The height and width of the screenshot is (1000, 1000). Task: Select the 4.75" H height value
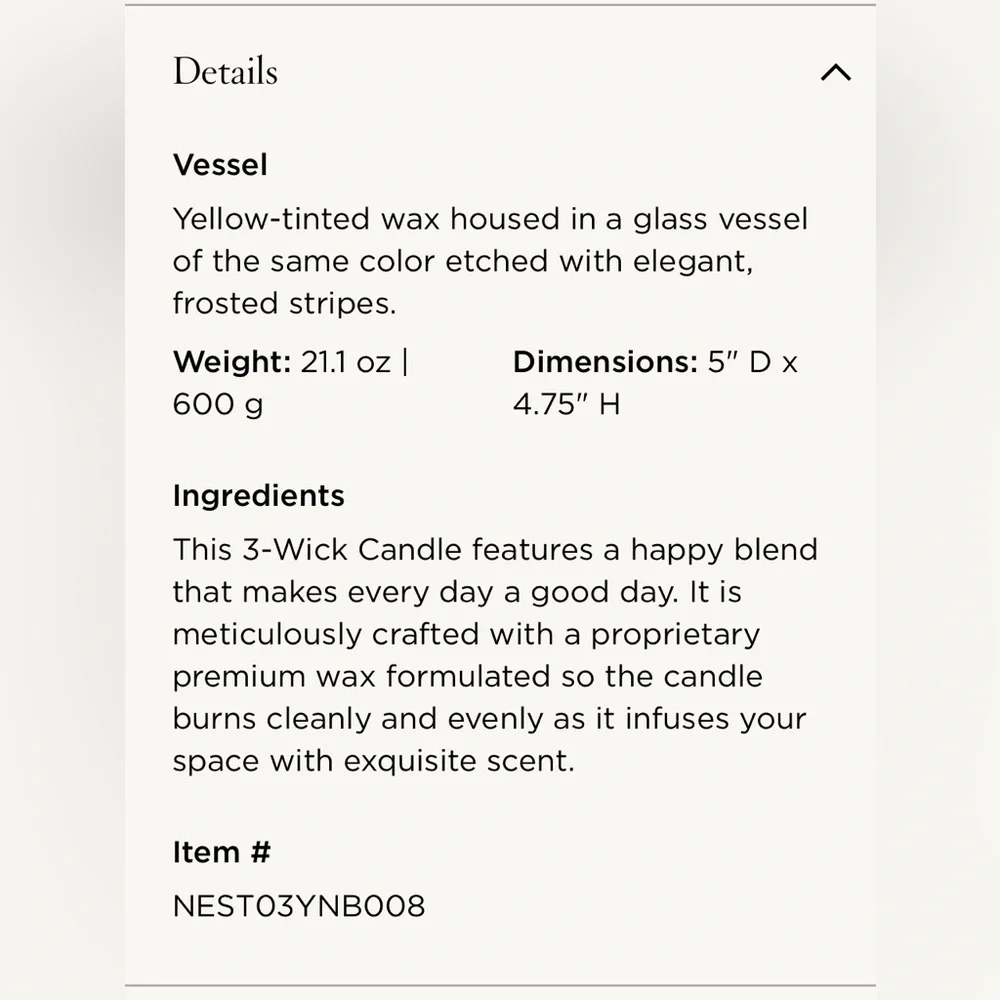point(566,404)
